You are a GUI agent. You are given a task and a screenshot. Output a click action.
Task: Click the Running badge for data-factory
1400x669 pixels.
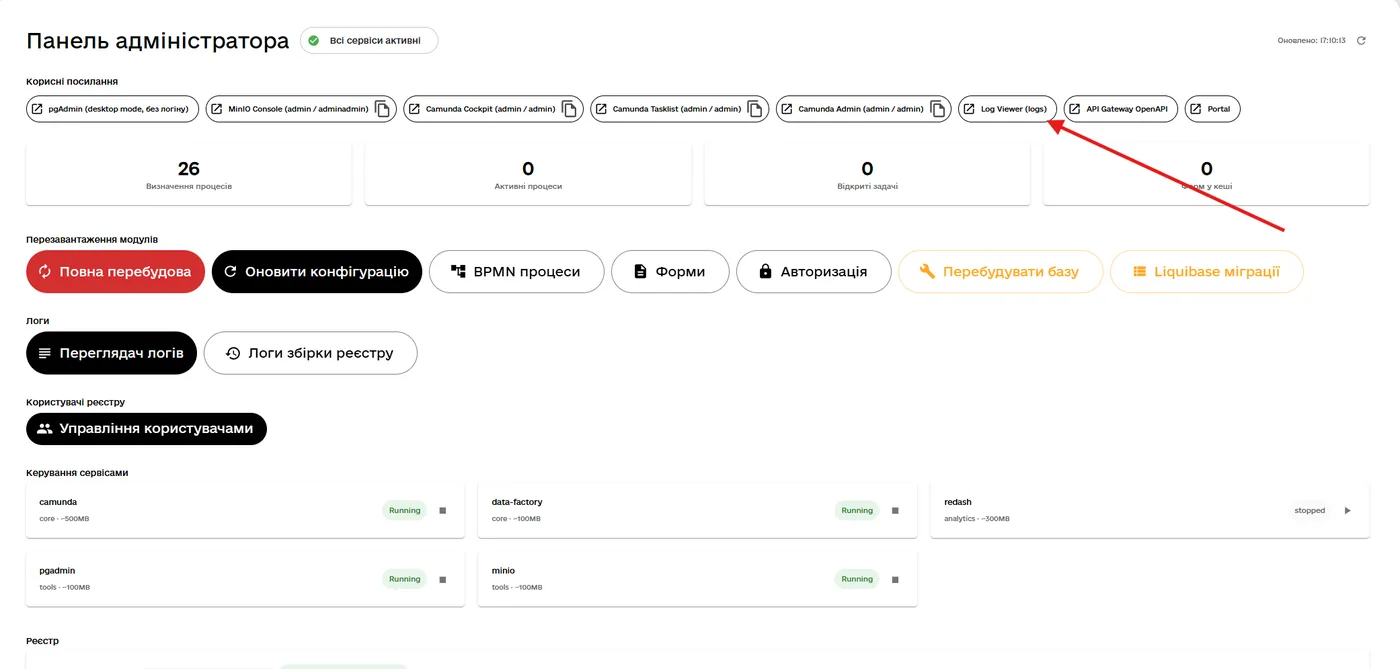click(857, 510)
